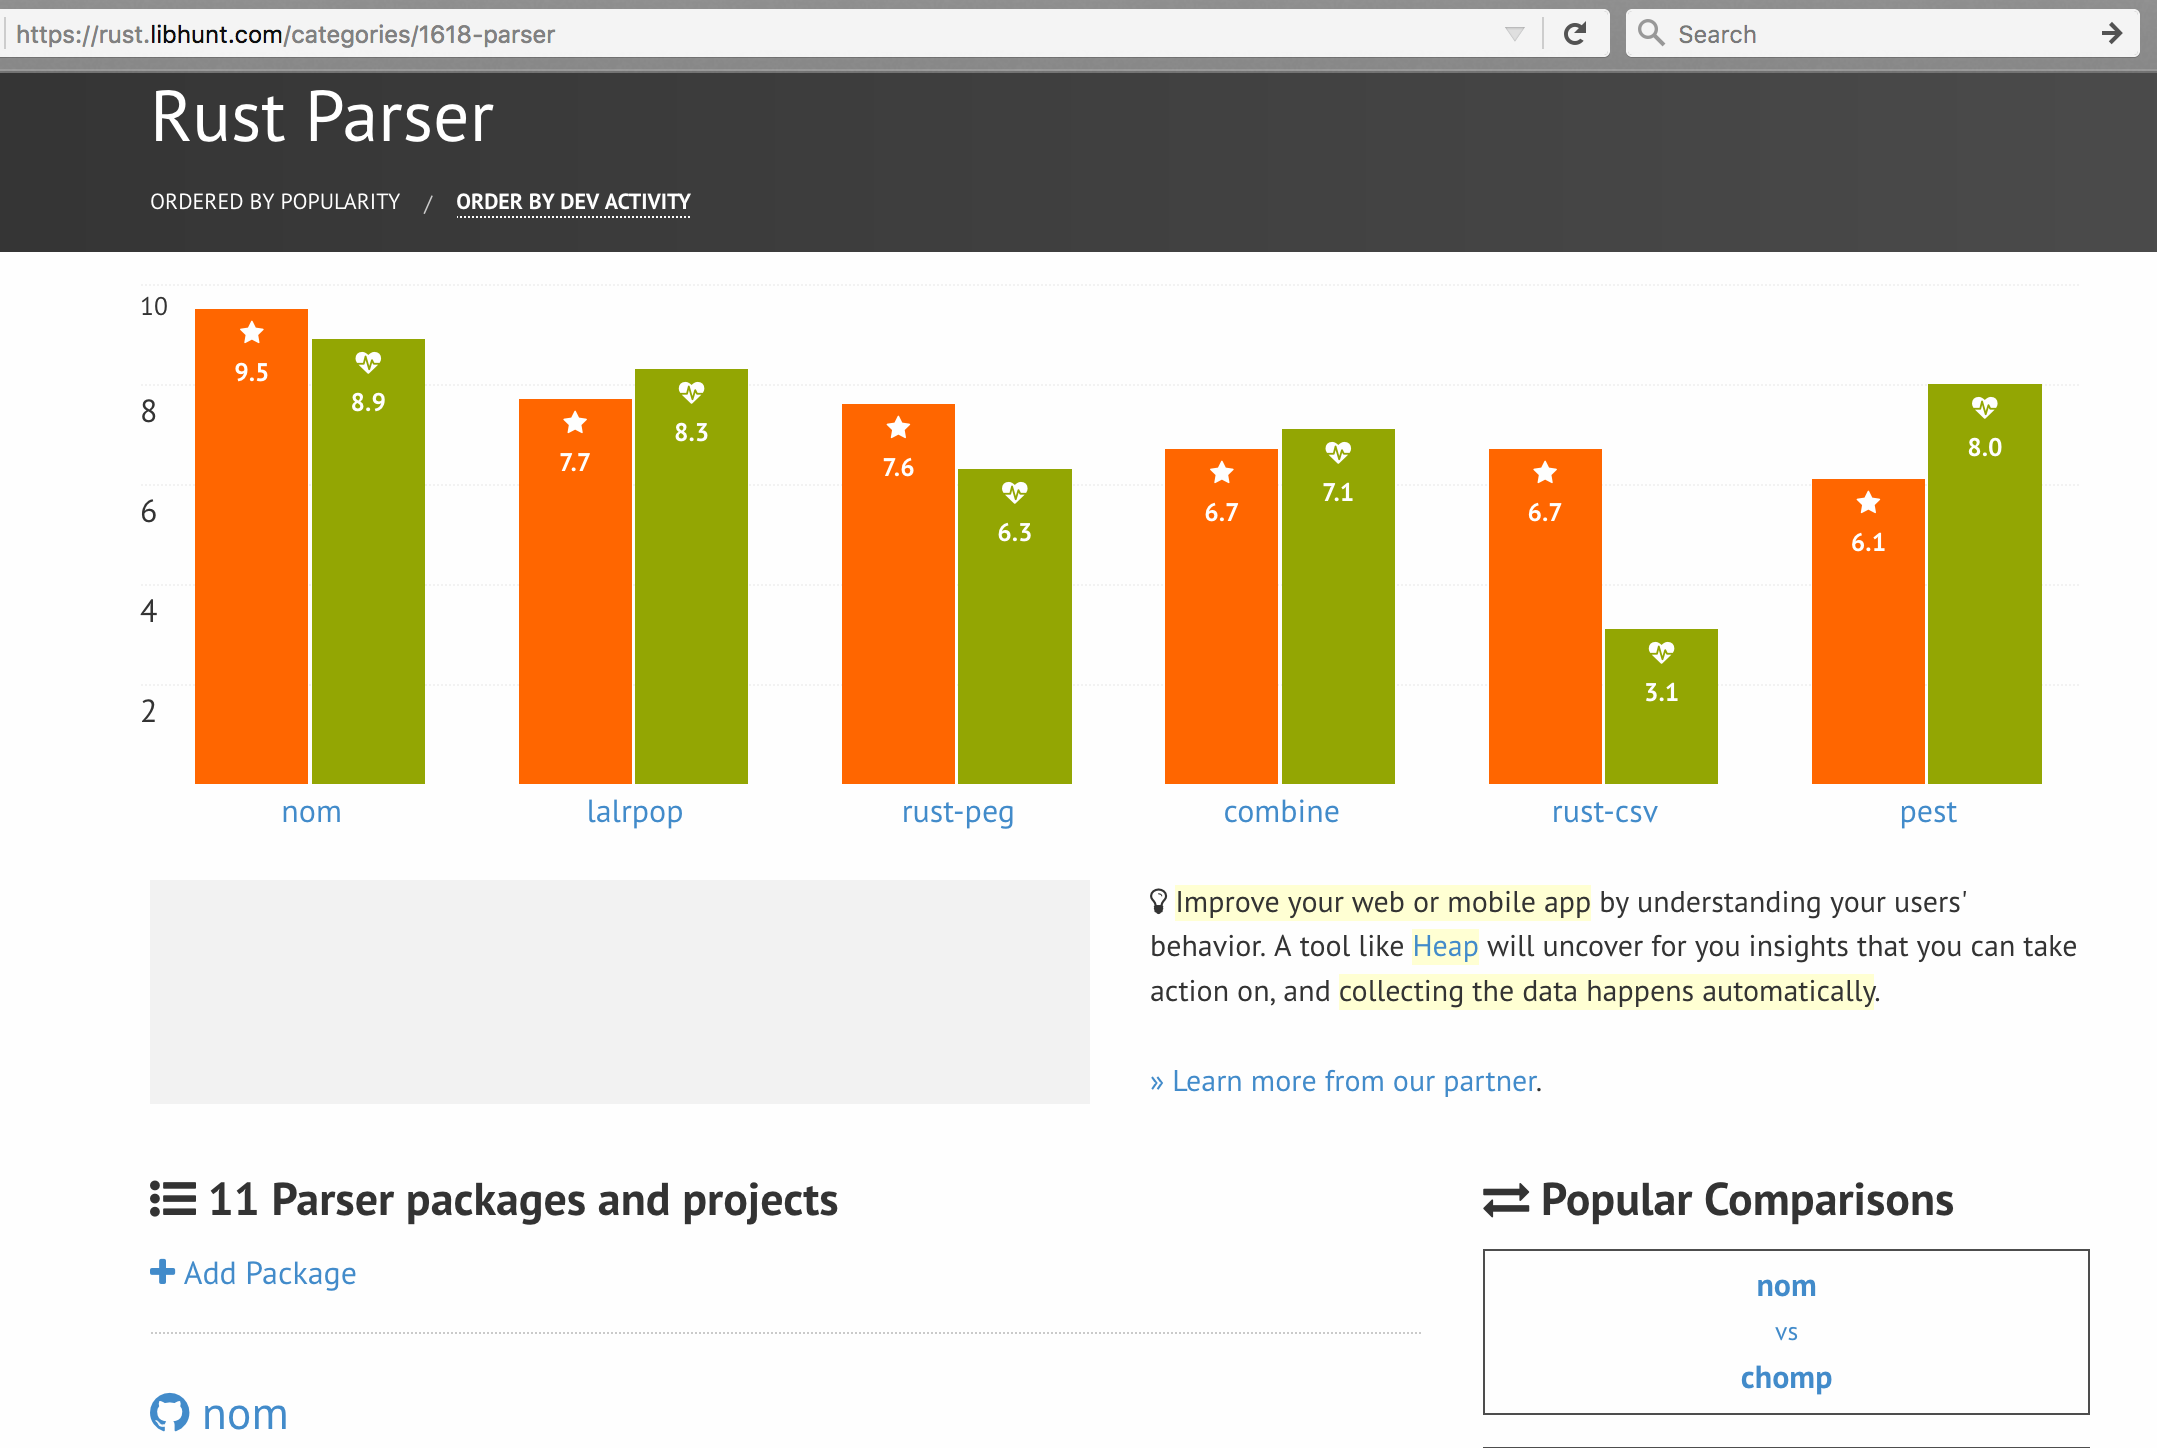Click the 'vs' text in comparison box
Image resolution: width=2157 pixels, height=1448 pixels.
point(1786,1332)
